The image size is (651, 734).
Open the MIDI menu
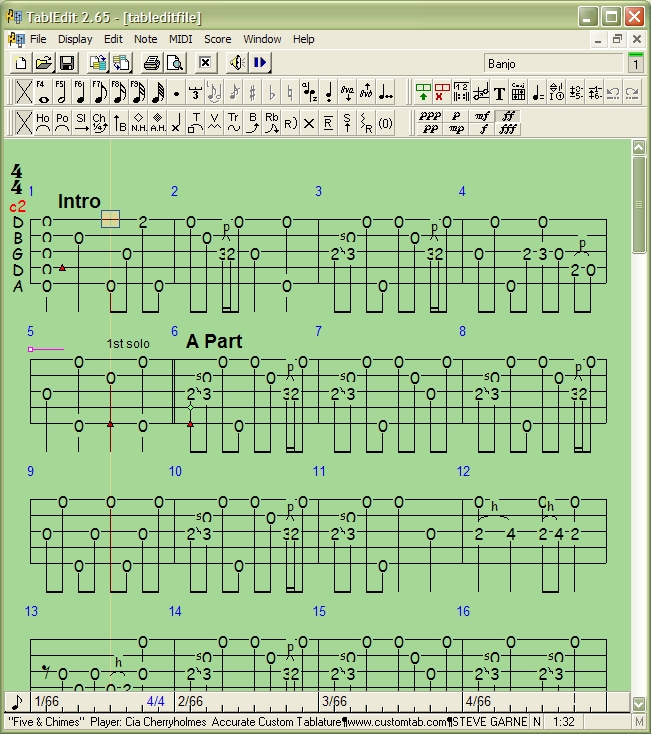pyautogui.click(x=180, y=39)
